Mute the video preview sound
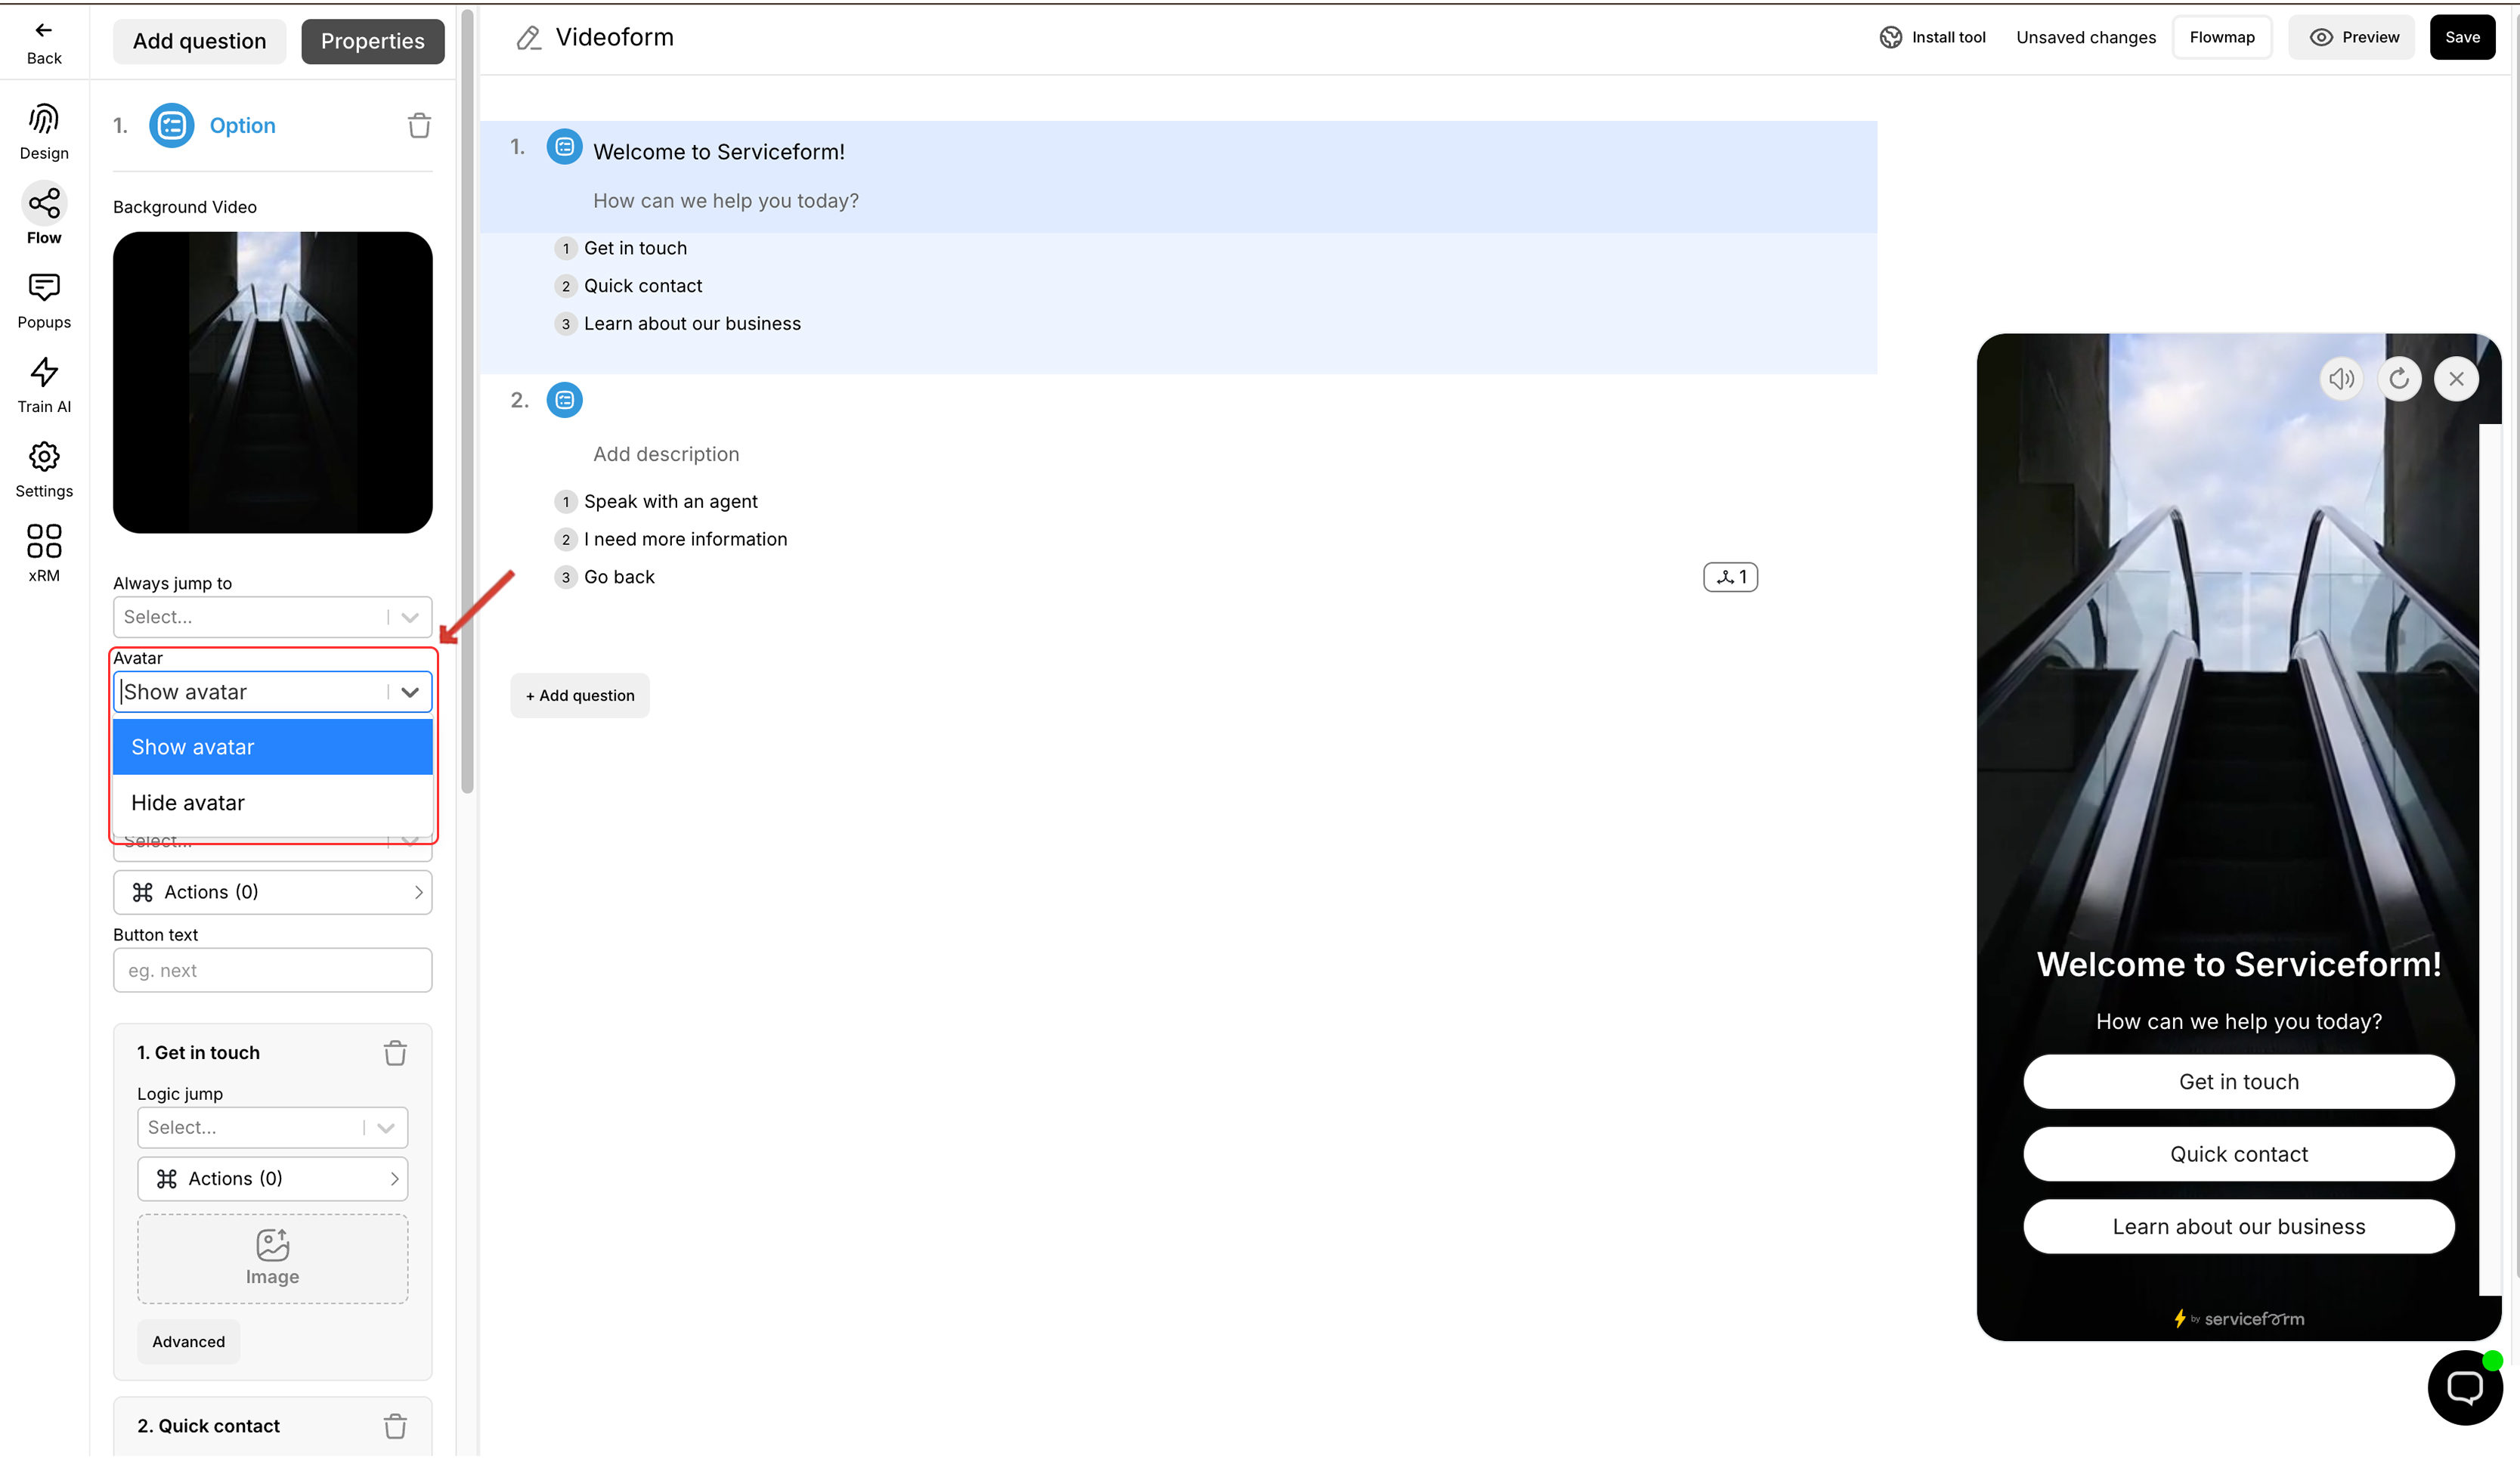The height and width of the screenshot is (1459, 2520). [x=2341, y=379]
